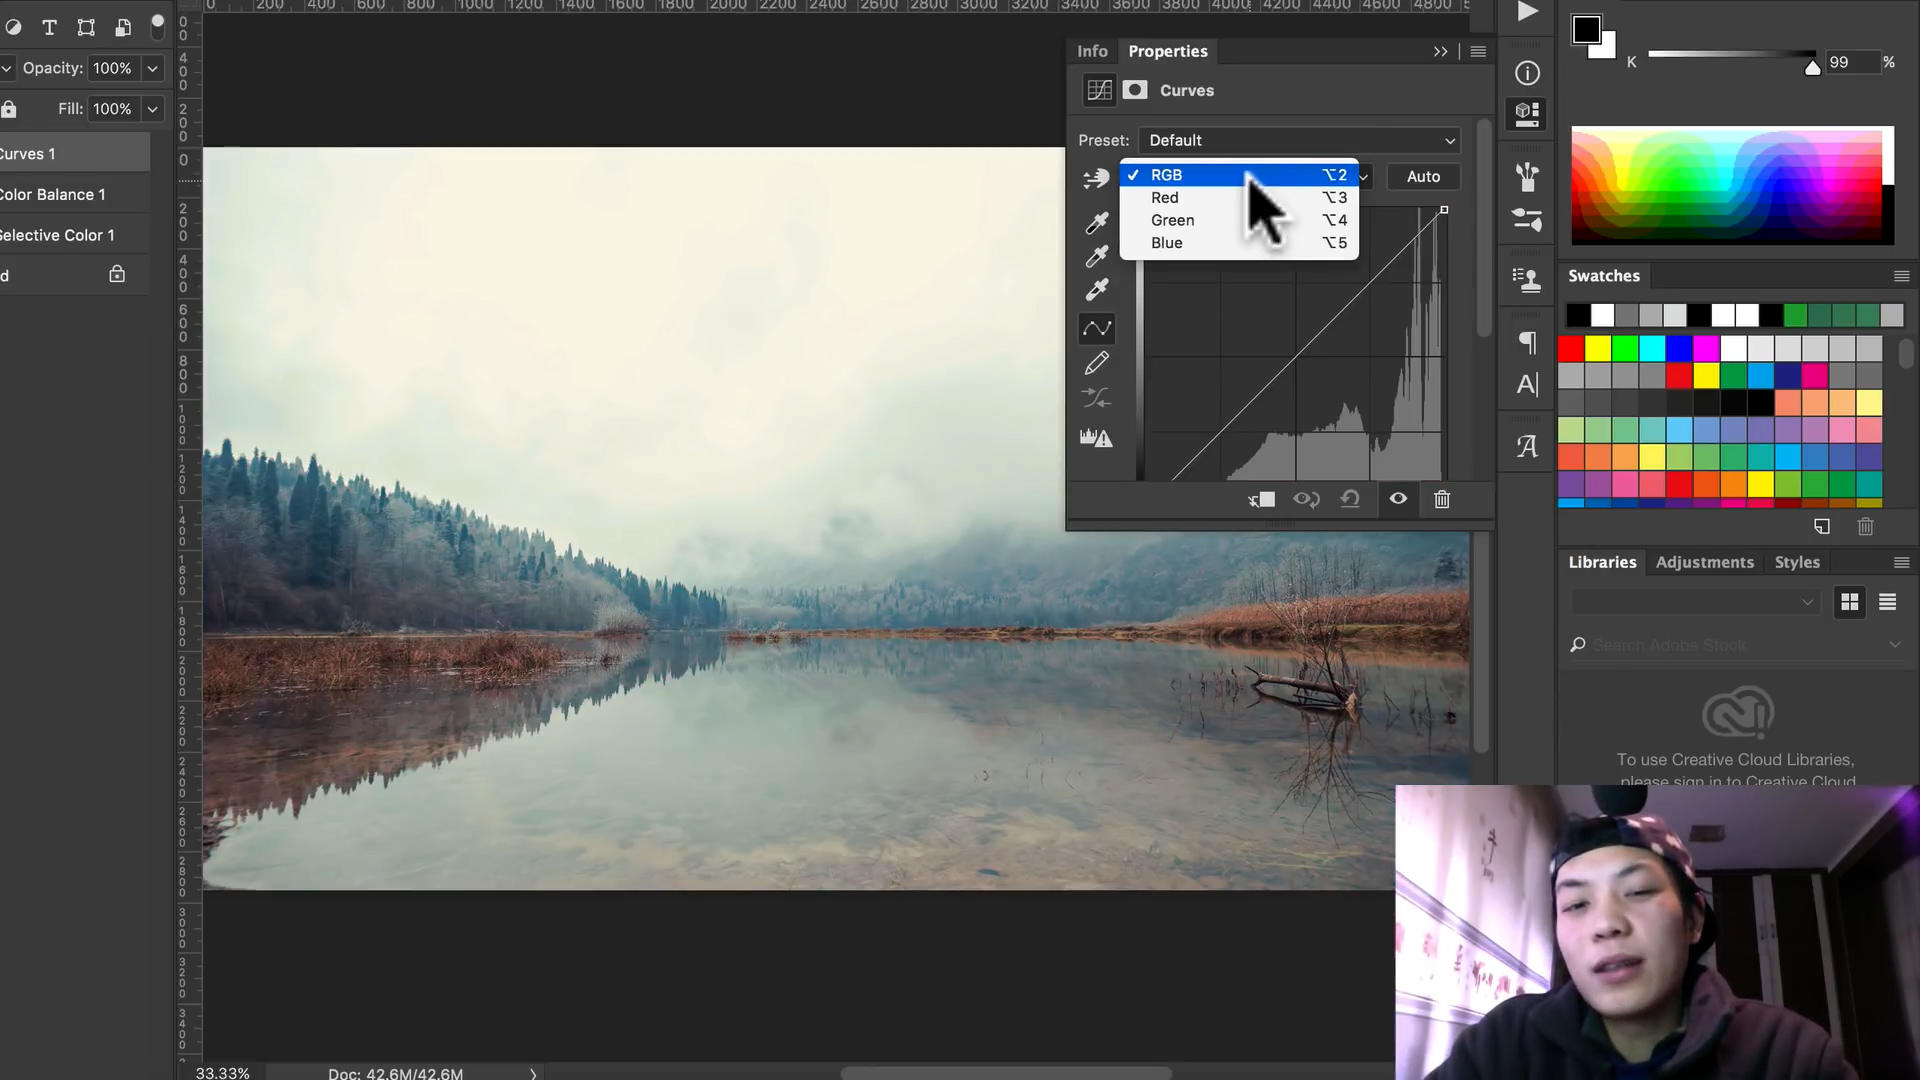Screen dimensions: 1920x1080
Task: Toggle Curves layer visibility eye
Action: pyautogui.click(x=1398, y=499)
